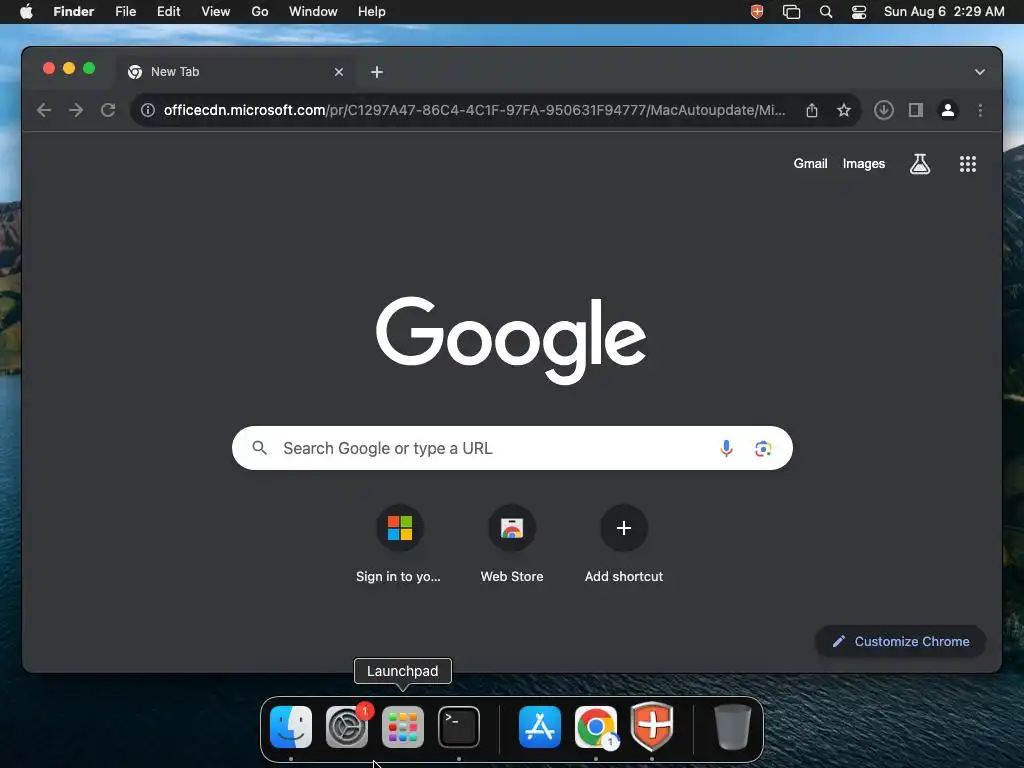
Task: Reload the current page
Action: (x=108, y=110)
